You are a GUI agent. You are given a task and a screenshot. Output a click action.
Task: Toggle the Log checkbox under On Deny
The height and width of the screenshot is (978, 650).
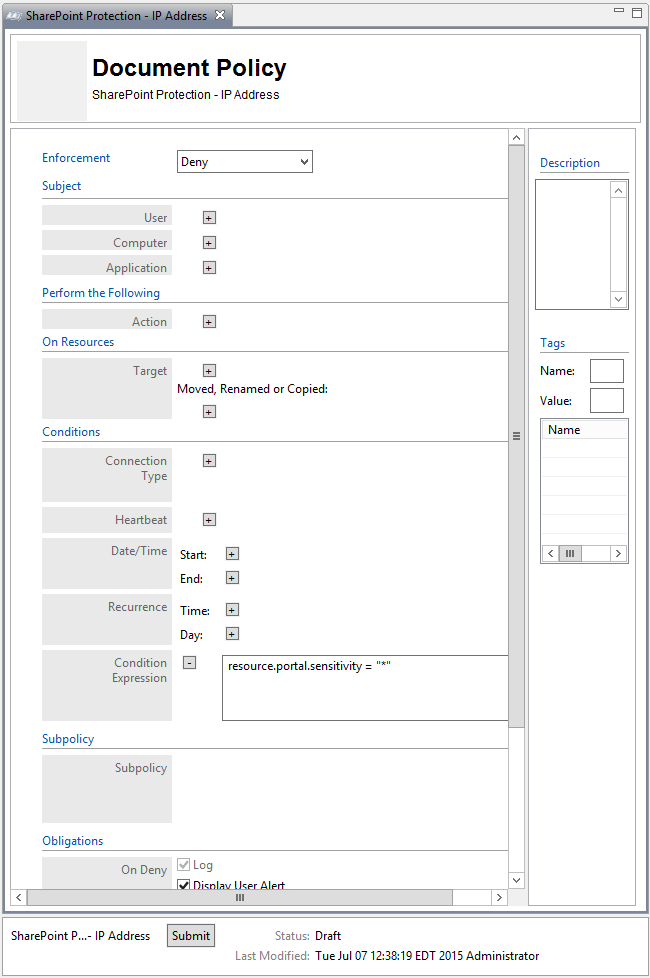183,864
